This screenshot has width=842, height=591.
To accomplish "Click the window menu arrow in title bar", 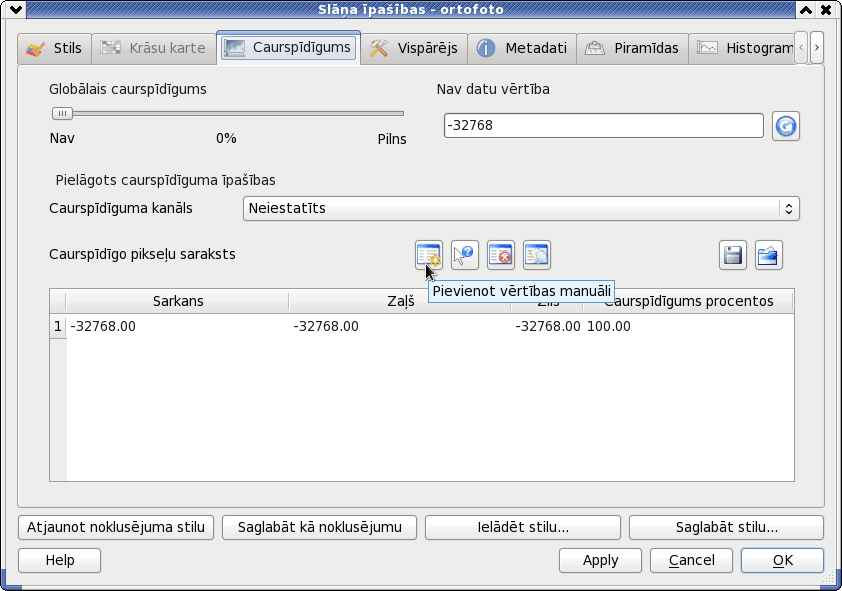I will tap(16, 9).
